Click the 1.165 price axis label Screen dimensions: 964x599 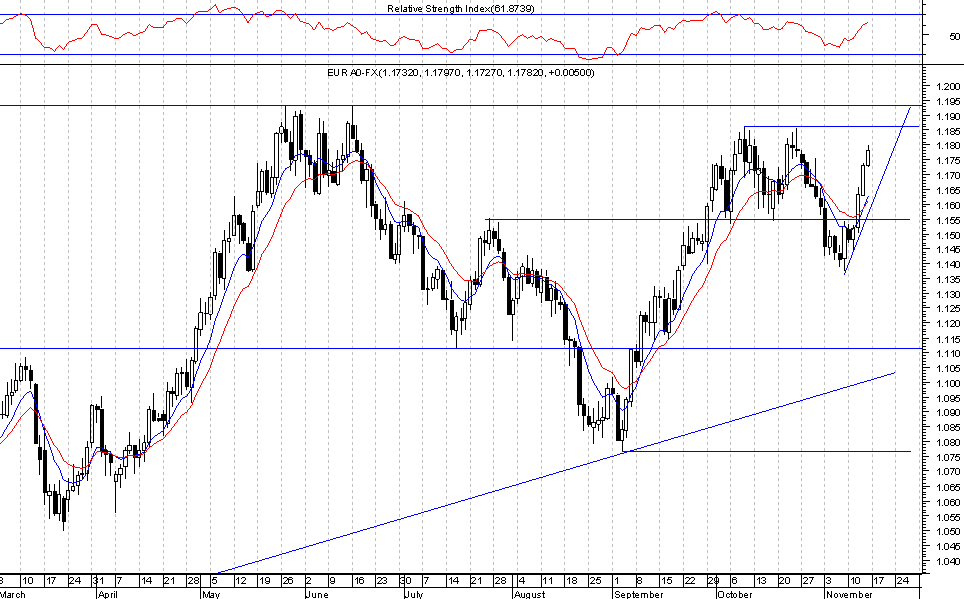tap(948, 191)
